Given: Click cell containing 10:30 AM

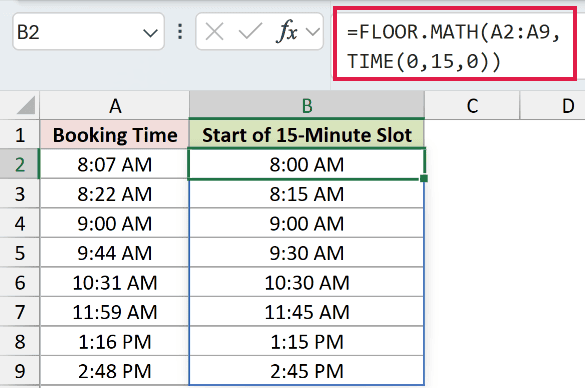Looking at the screenshot, I should 307,282.
